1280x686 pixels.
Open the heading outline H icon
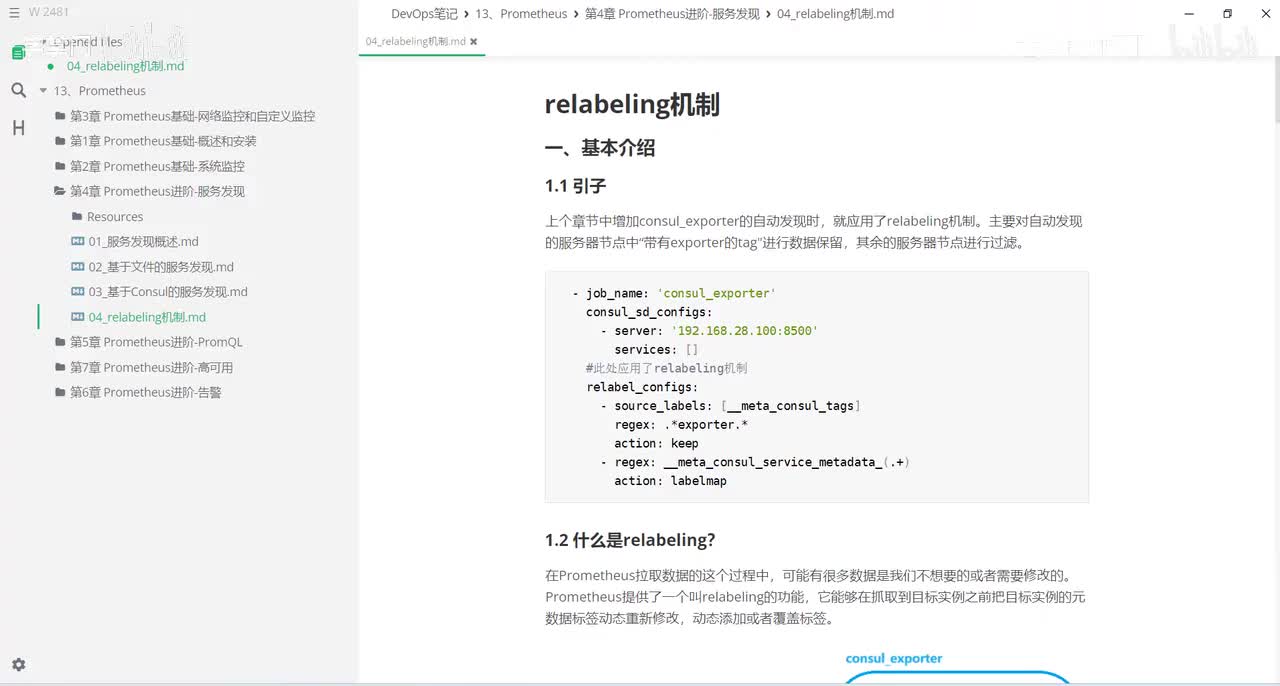(x=18, y=128)
